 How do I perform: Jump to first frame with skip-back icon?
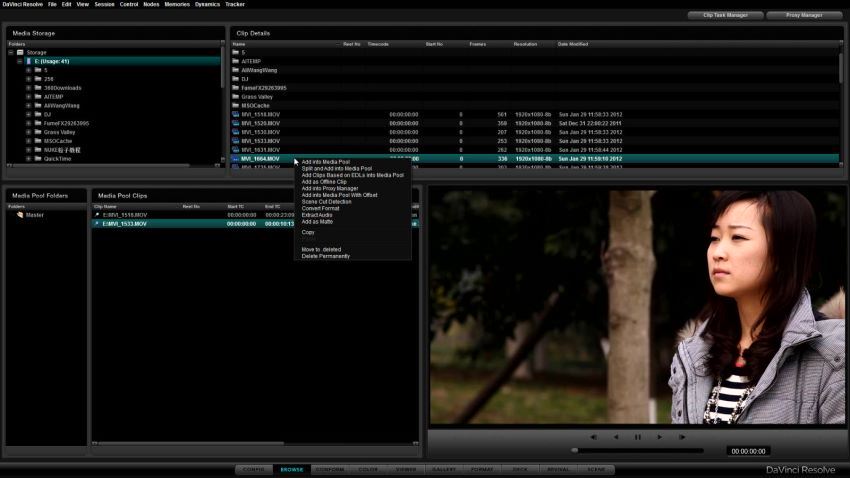(x=594, y=437)
